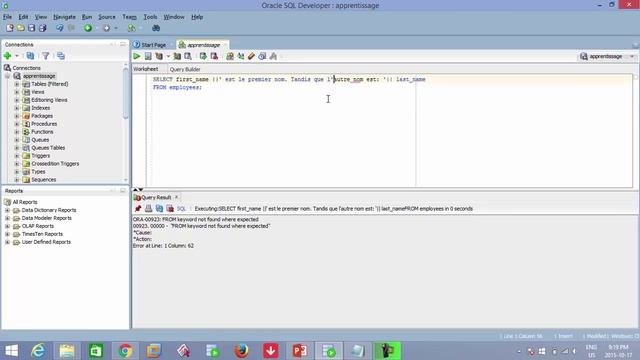Image resolution: width=640 pixels, height=360 pixels.
Task: Click the Explain Plan icon in worksheet toolbar
Action: 159,56
